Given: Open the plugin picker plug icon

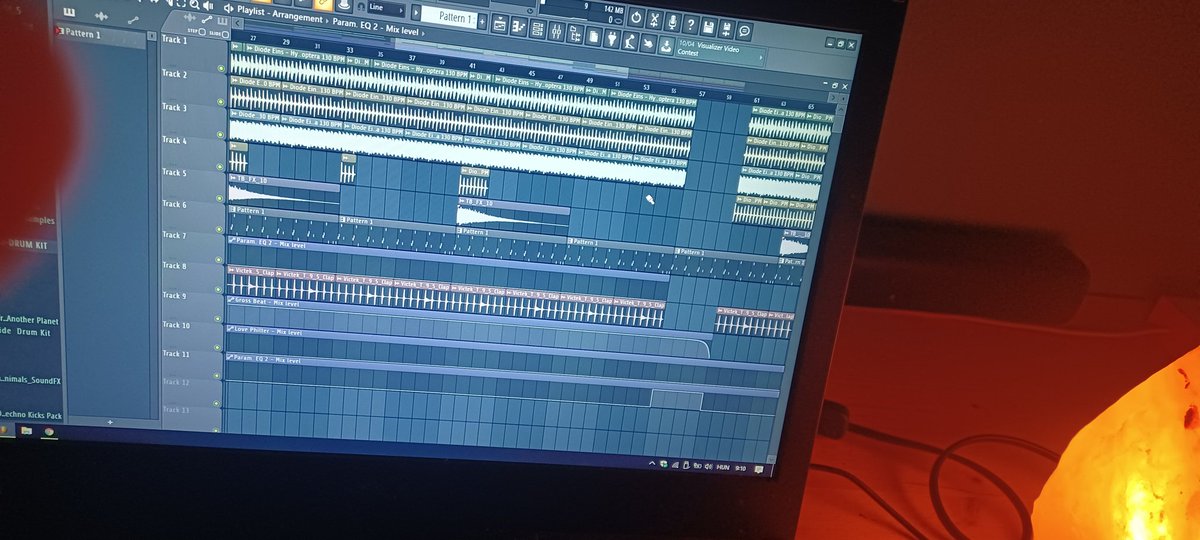Looking at the screenshot, I should (612, 37).
